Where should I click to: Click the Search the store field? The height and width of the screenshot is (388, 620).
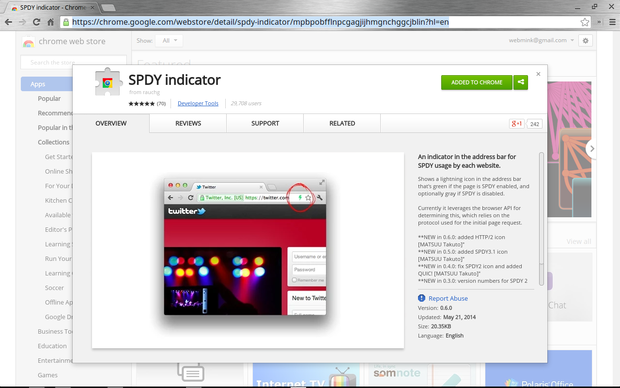73,62
